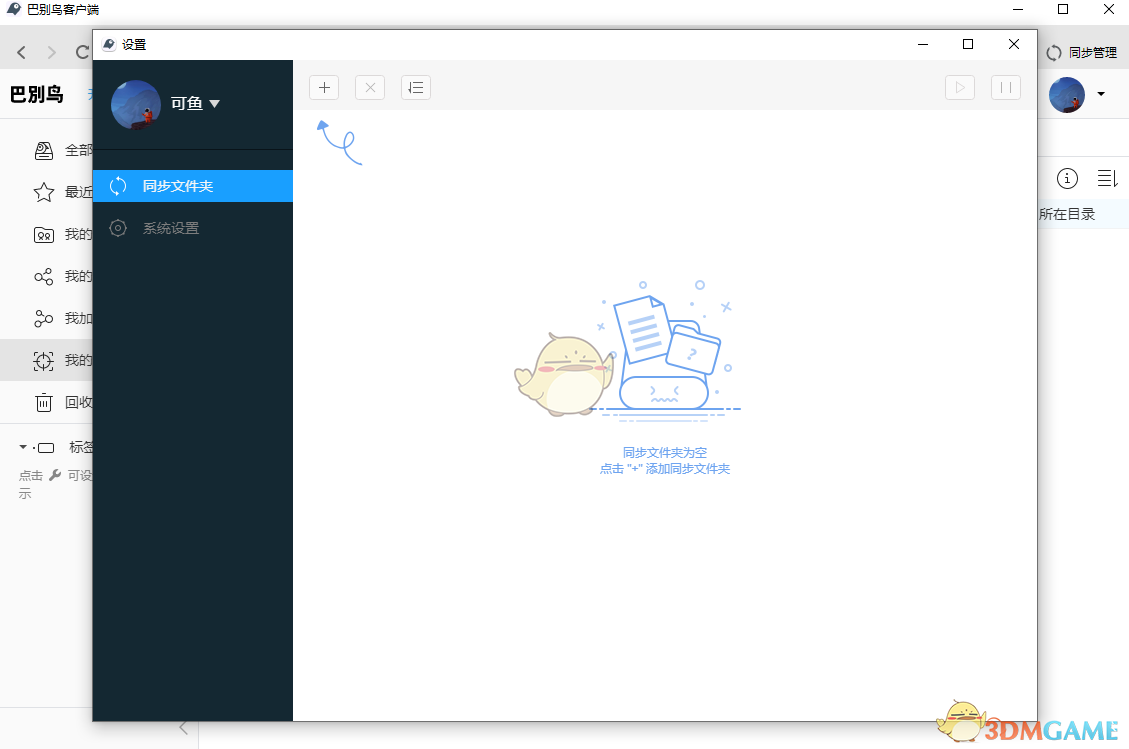
Task: Add a new sync folder with plus button
Action: click(x=324, y=88)
